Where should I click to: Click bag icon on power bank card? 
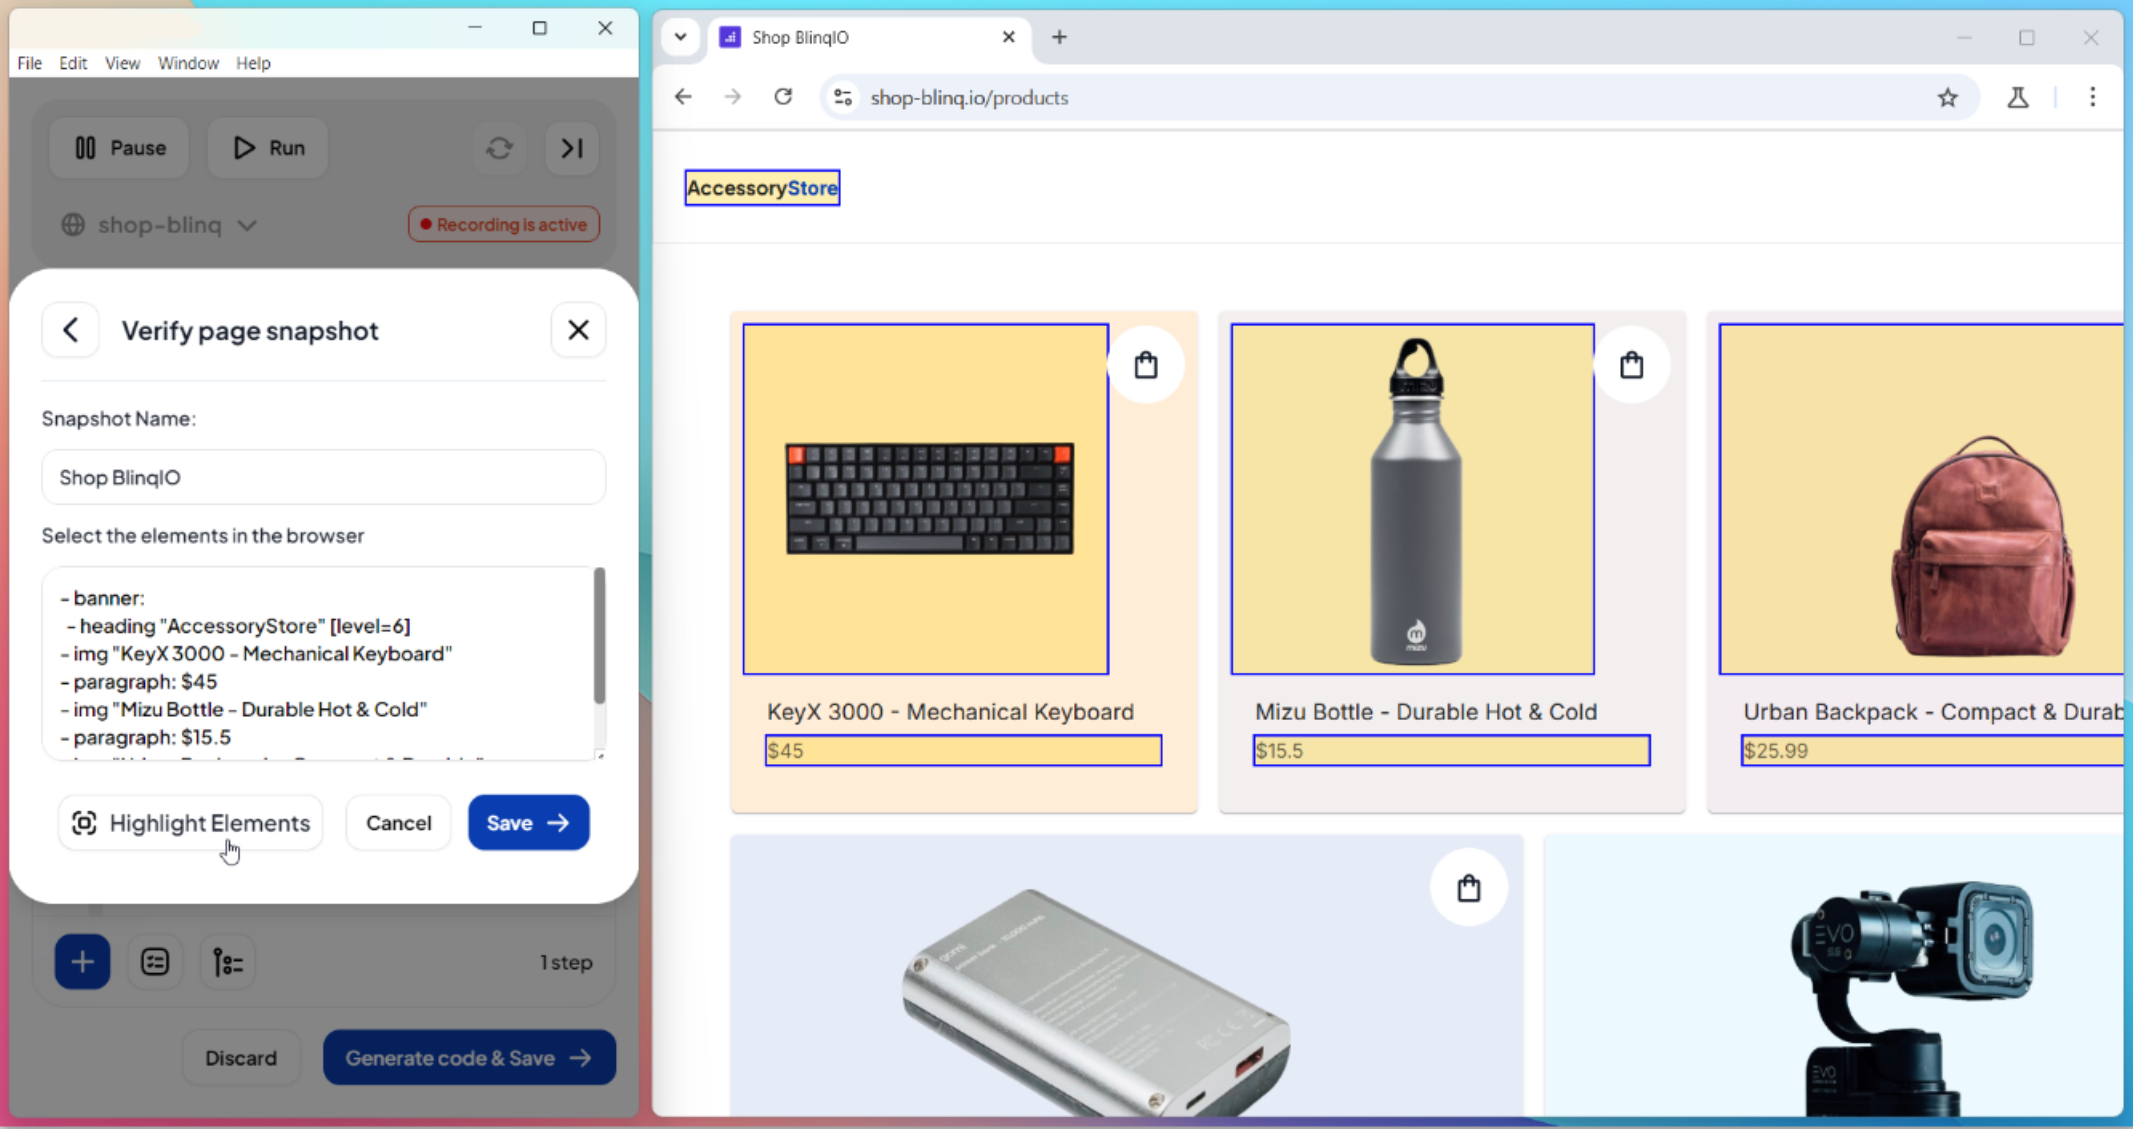coord(1468,888)
